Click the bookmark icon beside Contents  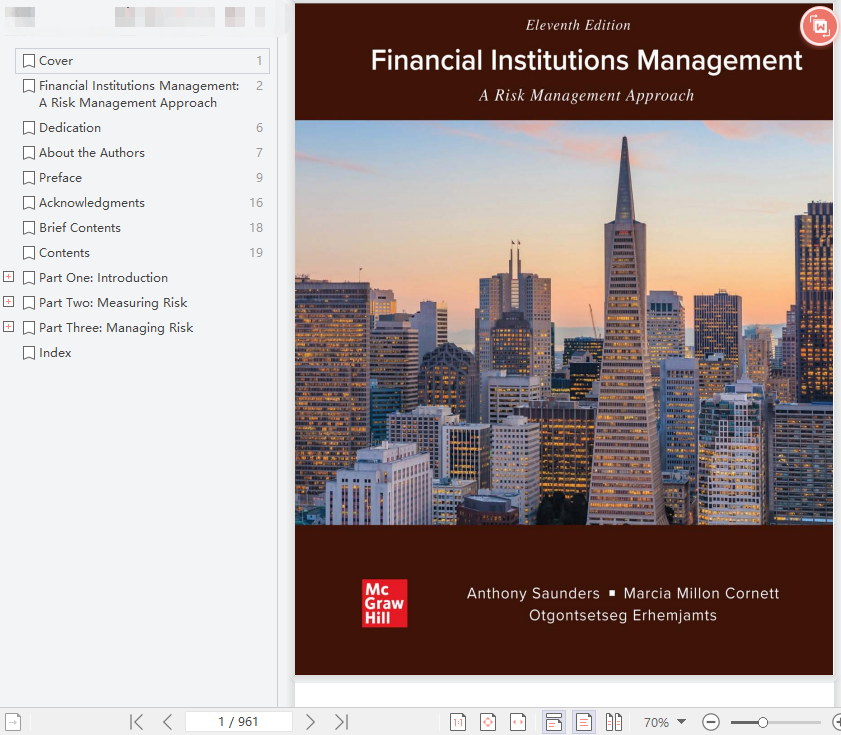tap(29, 253)
